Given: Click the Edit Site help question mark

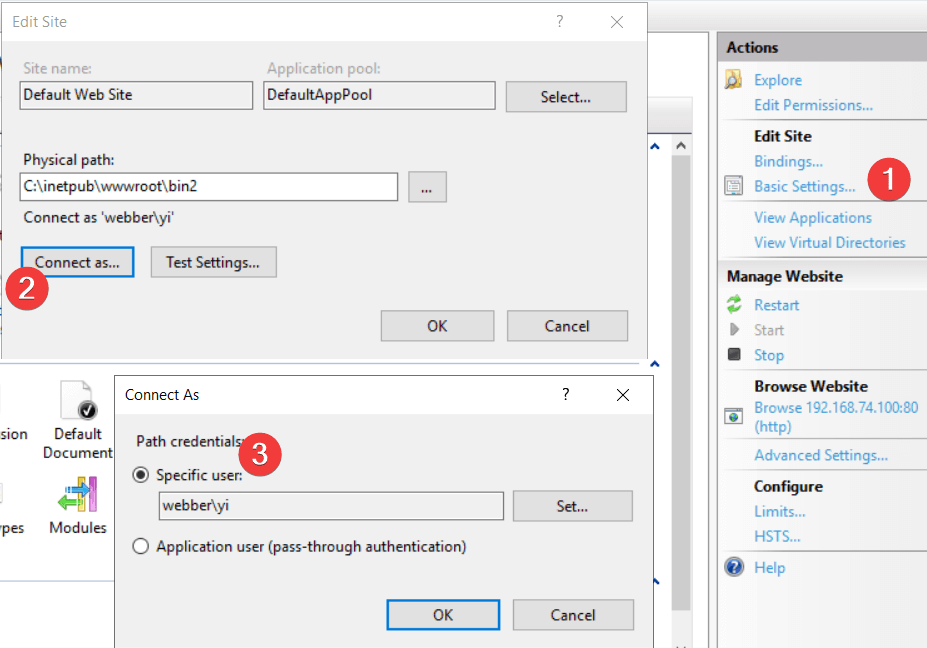Looking at the screenshot, I should 560,21.
